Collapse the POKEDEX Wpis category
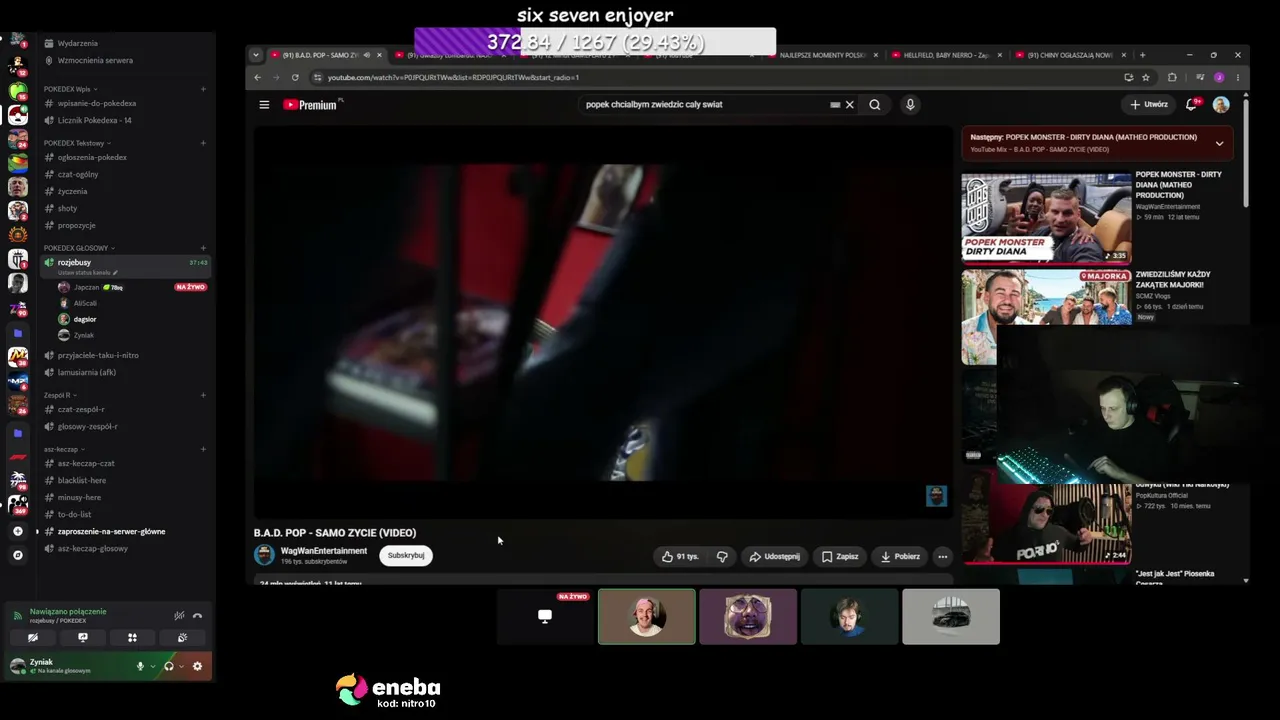 [69, 89]
